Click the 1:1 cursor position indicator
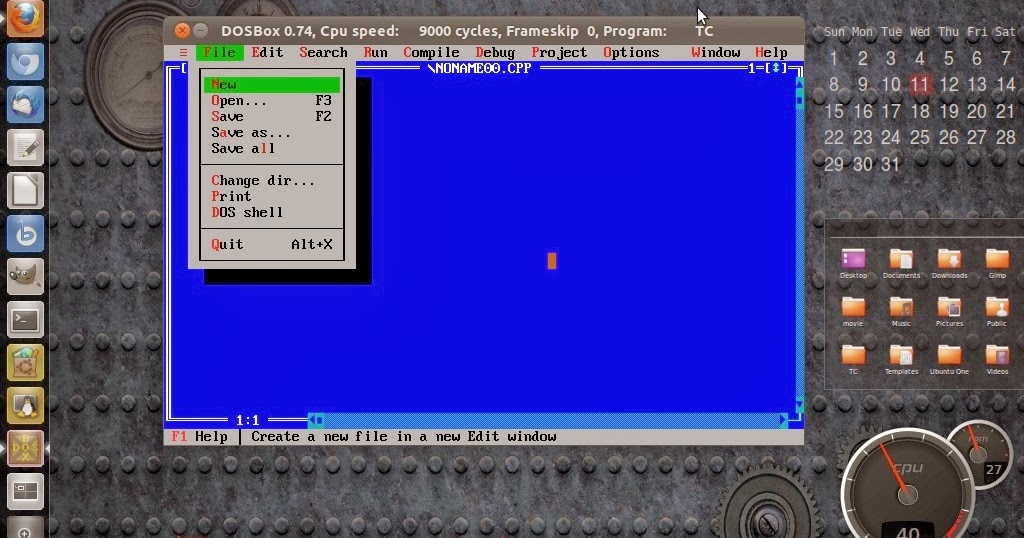This screenshot has height=538, width=1024. [248, 420]
